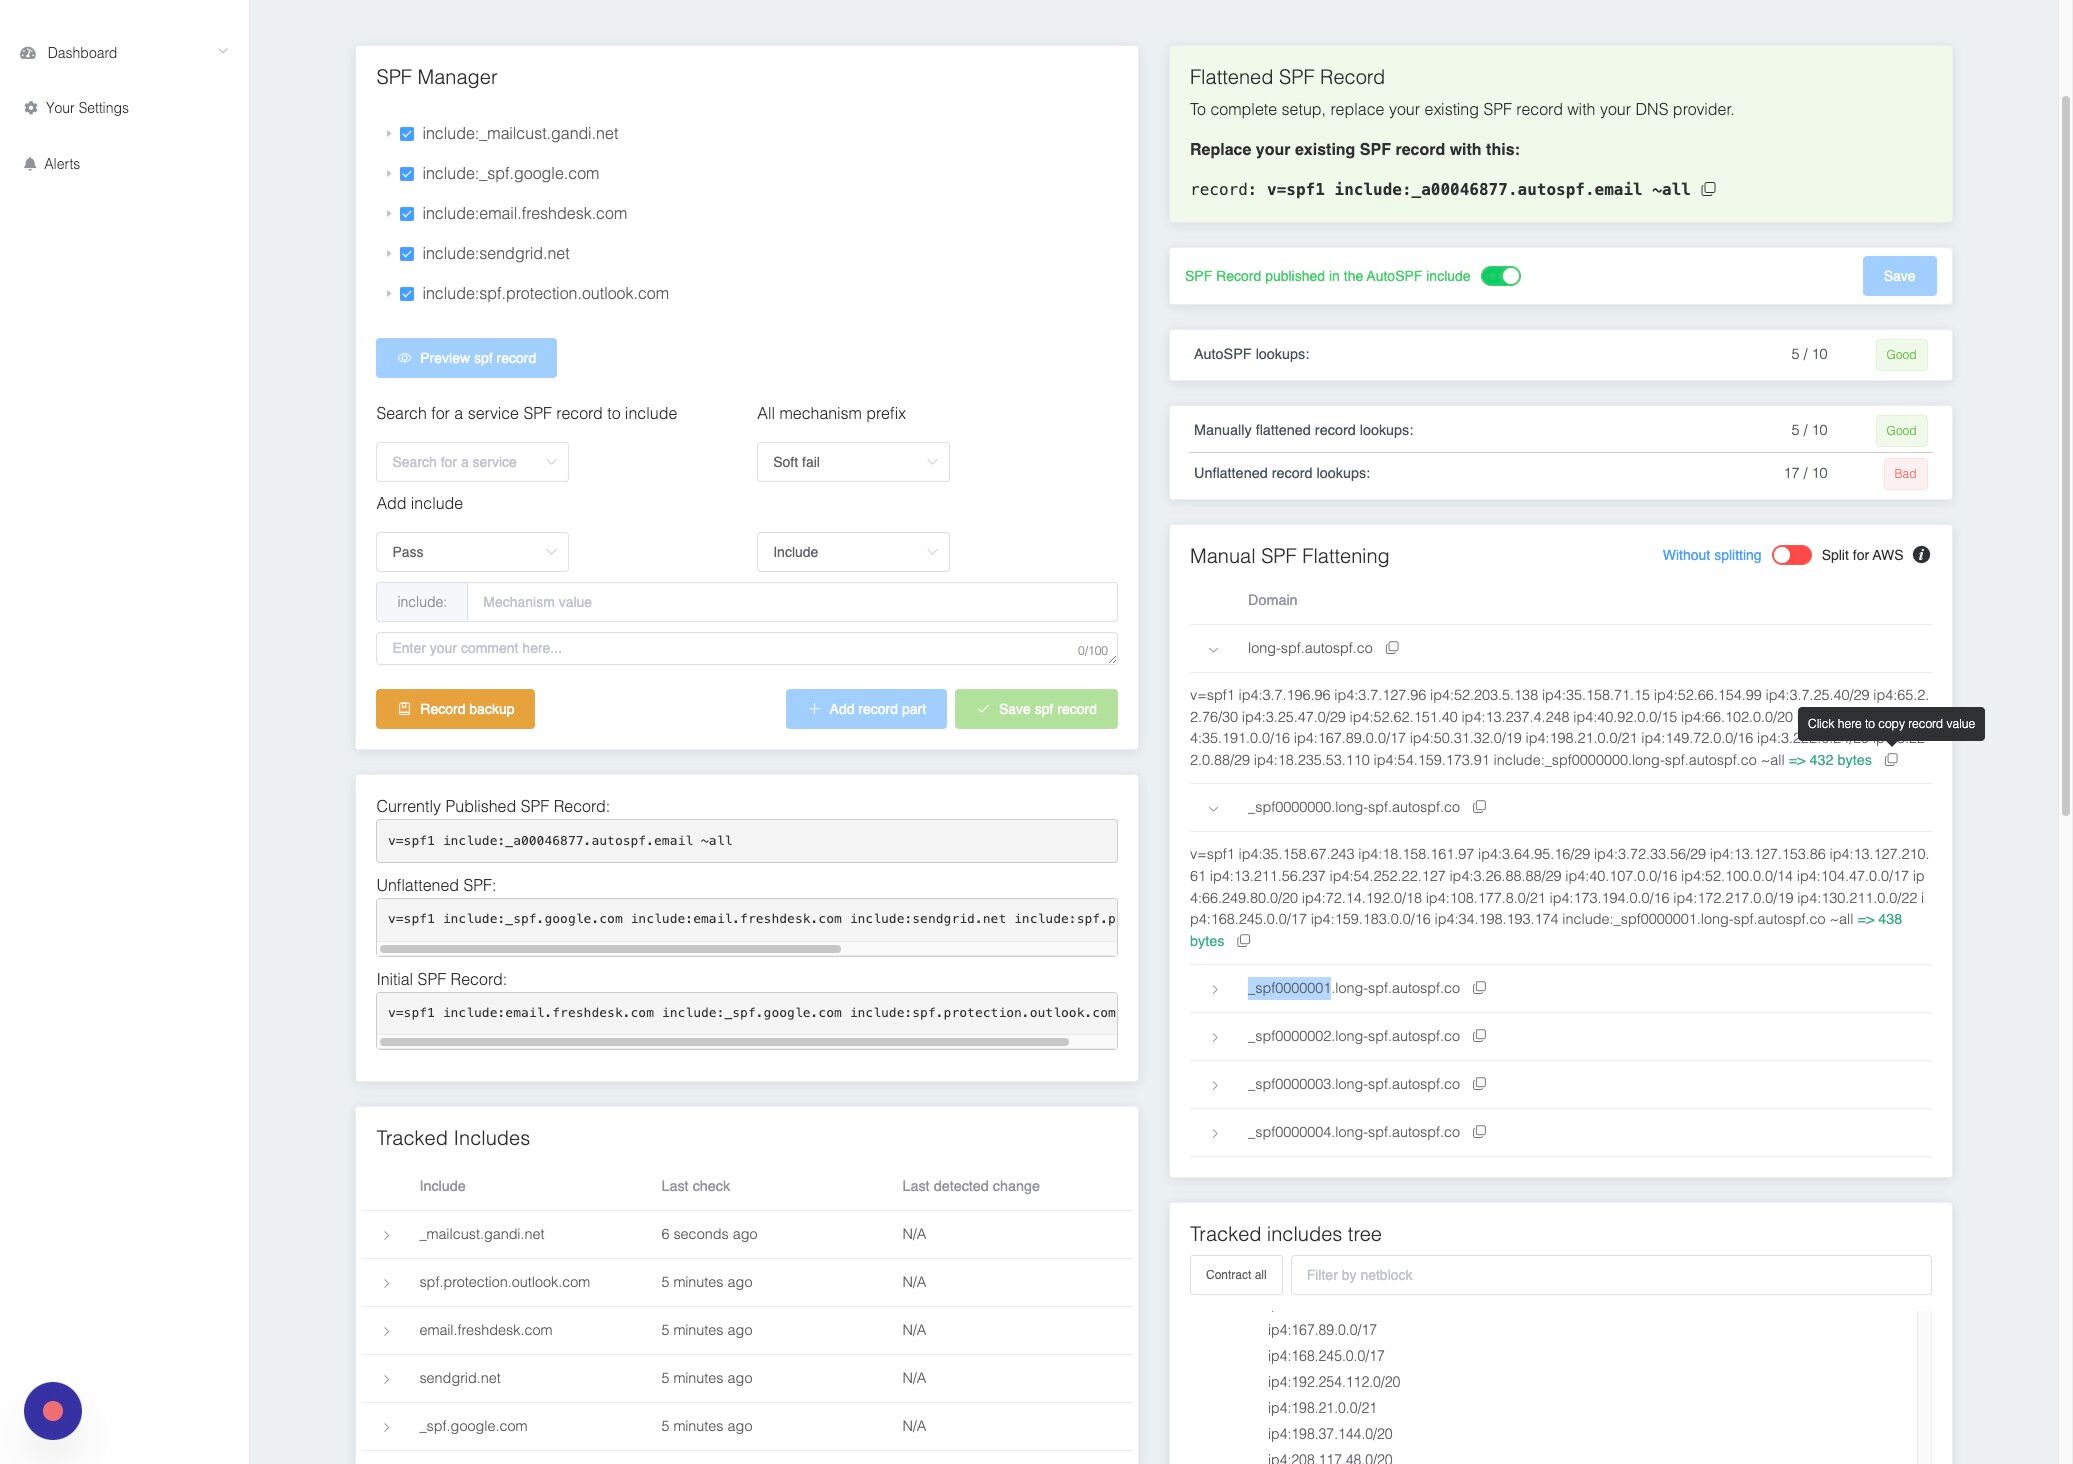Expand include:sendgrid.net tree node

point(388,254)
